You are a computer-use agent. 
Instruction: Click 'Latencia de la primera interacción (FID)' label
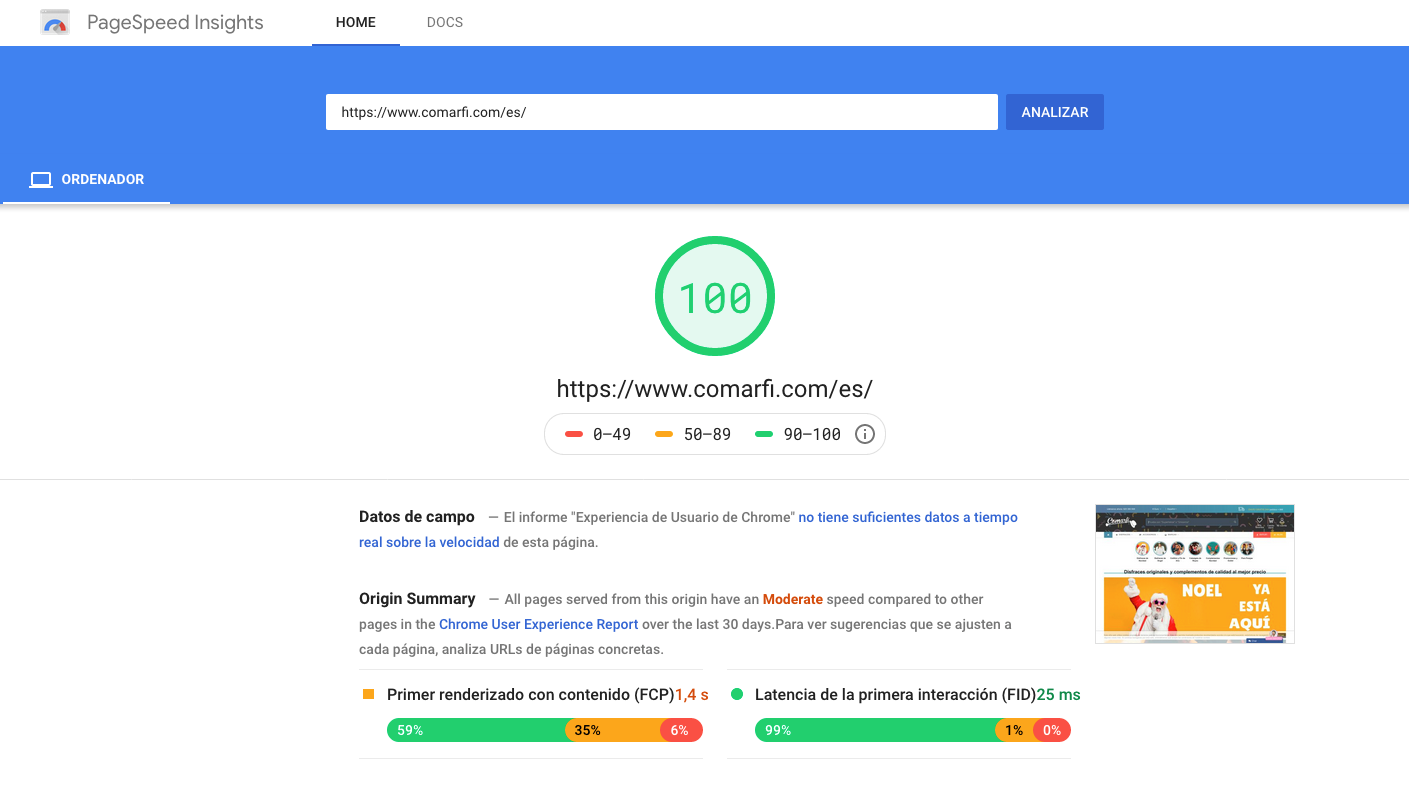click(896, 694)
